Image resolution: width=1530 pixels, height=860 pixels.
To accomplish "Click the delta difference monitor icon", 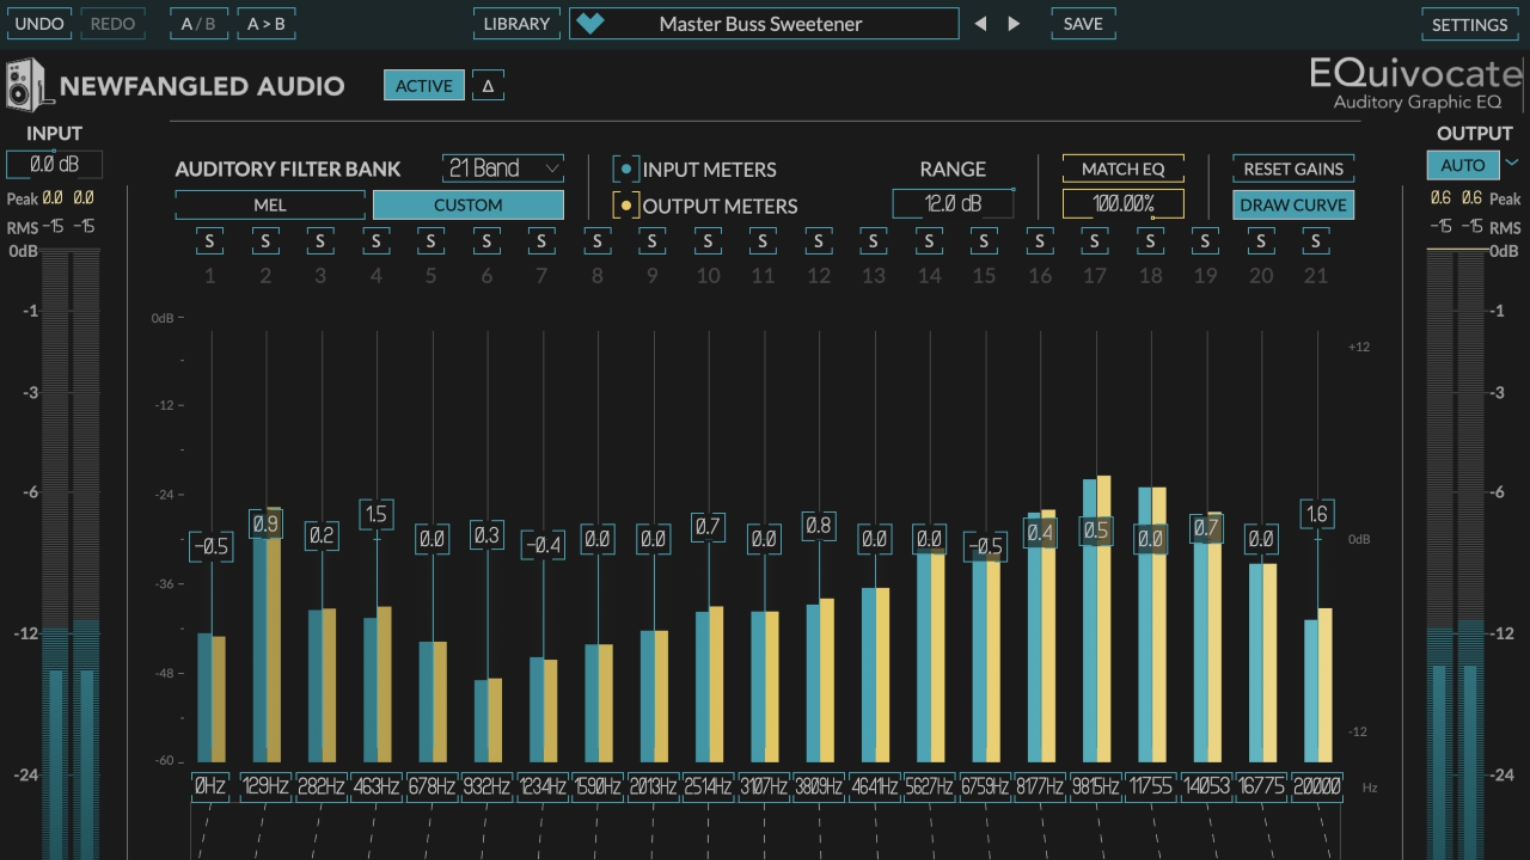I will point(489,85).
